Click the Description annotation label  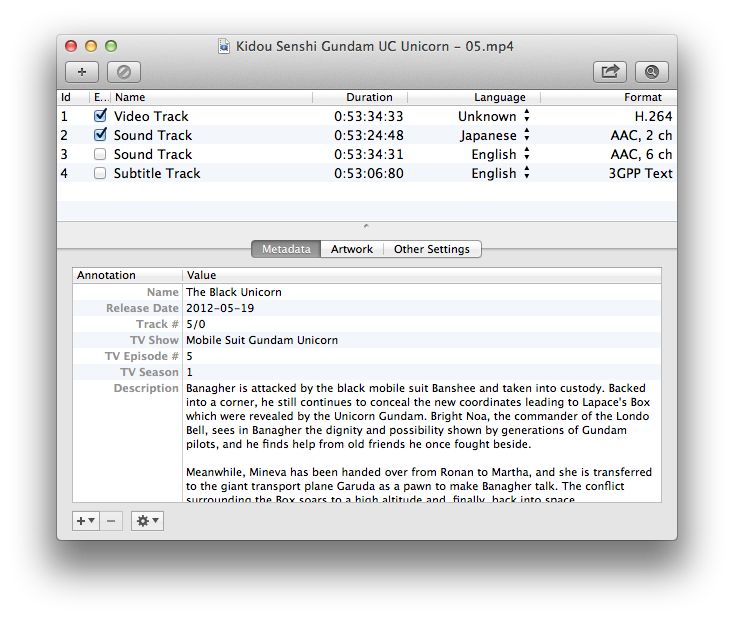coord(146,388)
